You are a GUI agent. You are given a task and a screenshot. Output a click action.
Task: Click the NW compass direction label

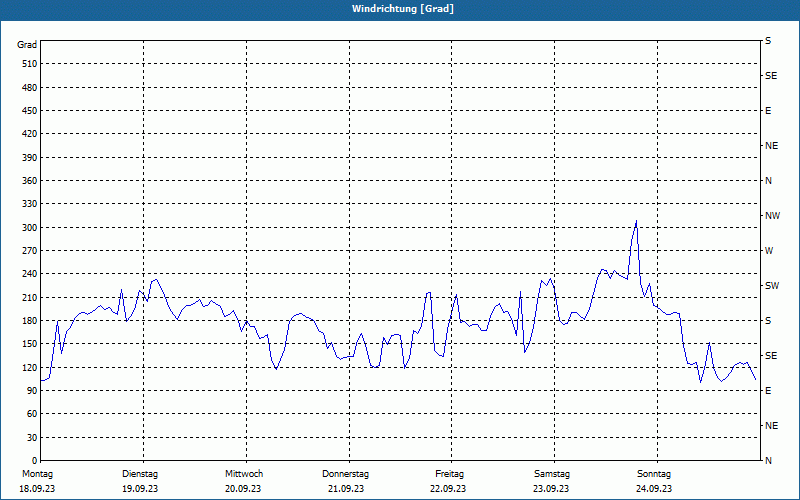pyautogui.click(x=772, y=216)
